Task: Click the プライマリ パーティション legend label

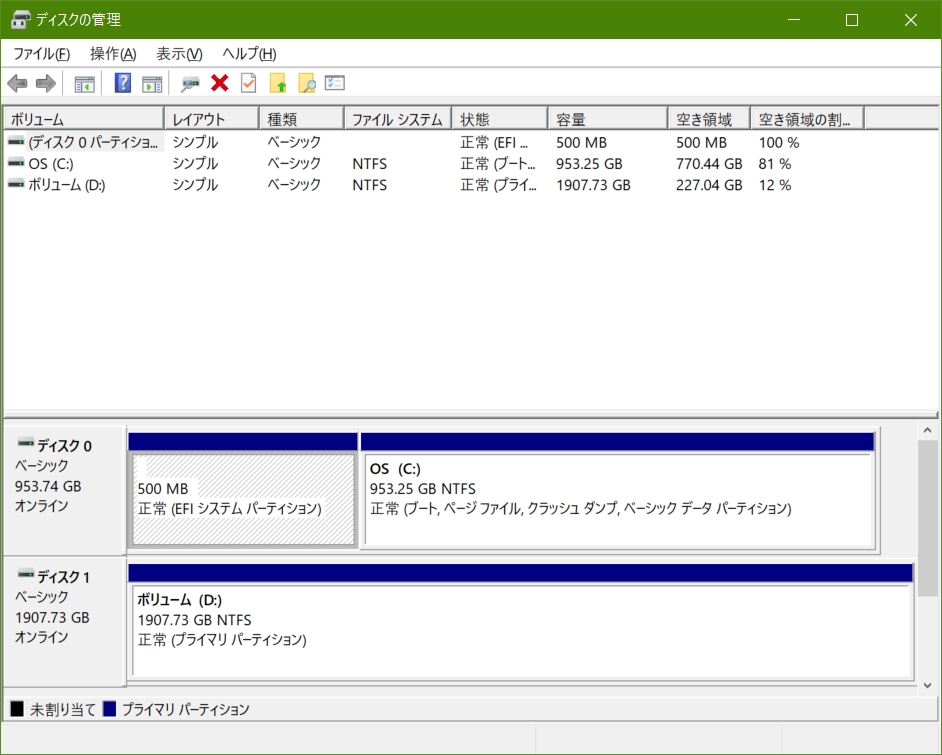Action: click(x=186, y=709)
